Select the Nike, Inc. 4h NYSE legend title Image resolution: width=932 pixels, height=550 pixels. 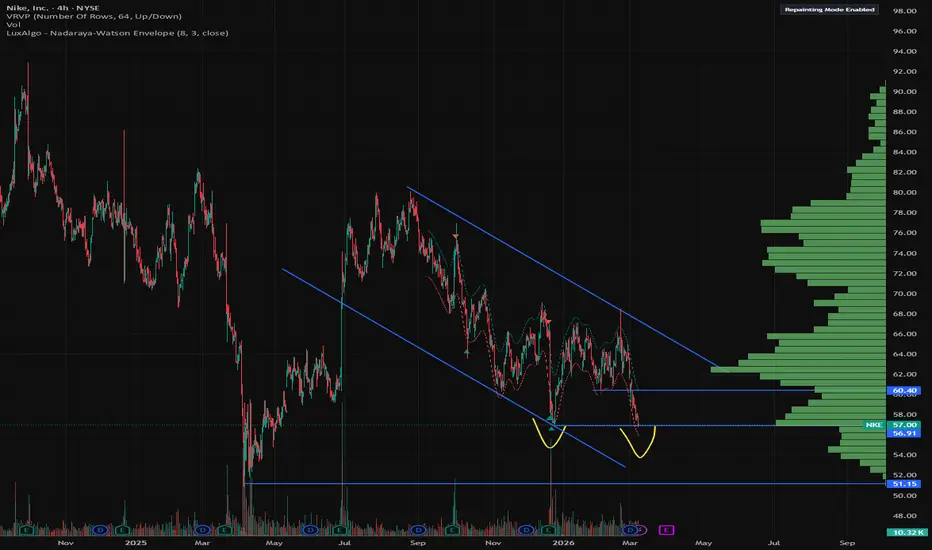tap(53, 8)
